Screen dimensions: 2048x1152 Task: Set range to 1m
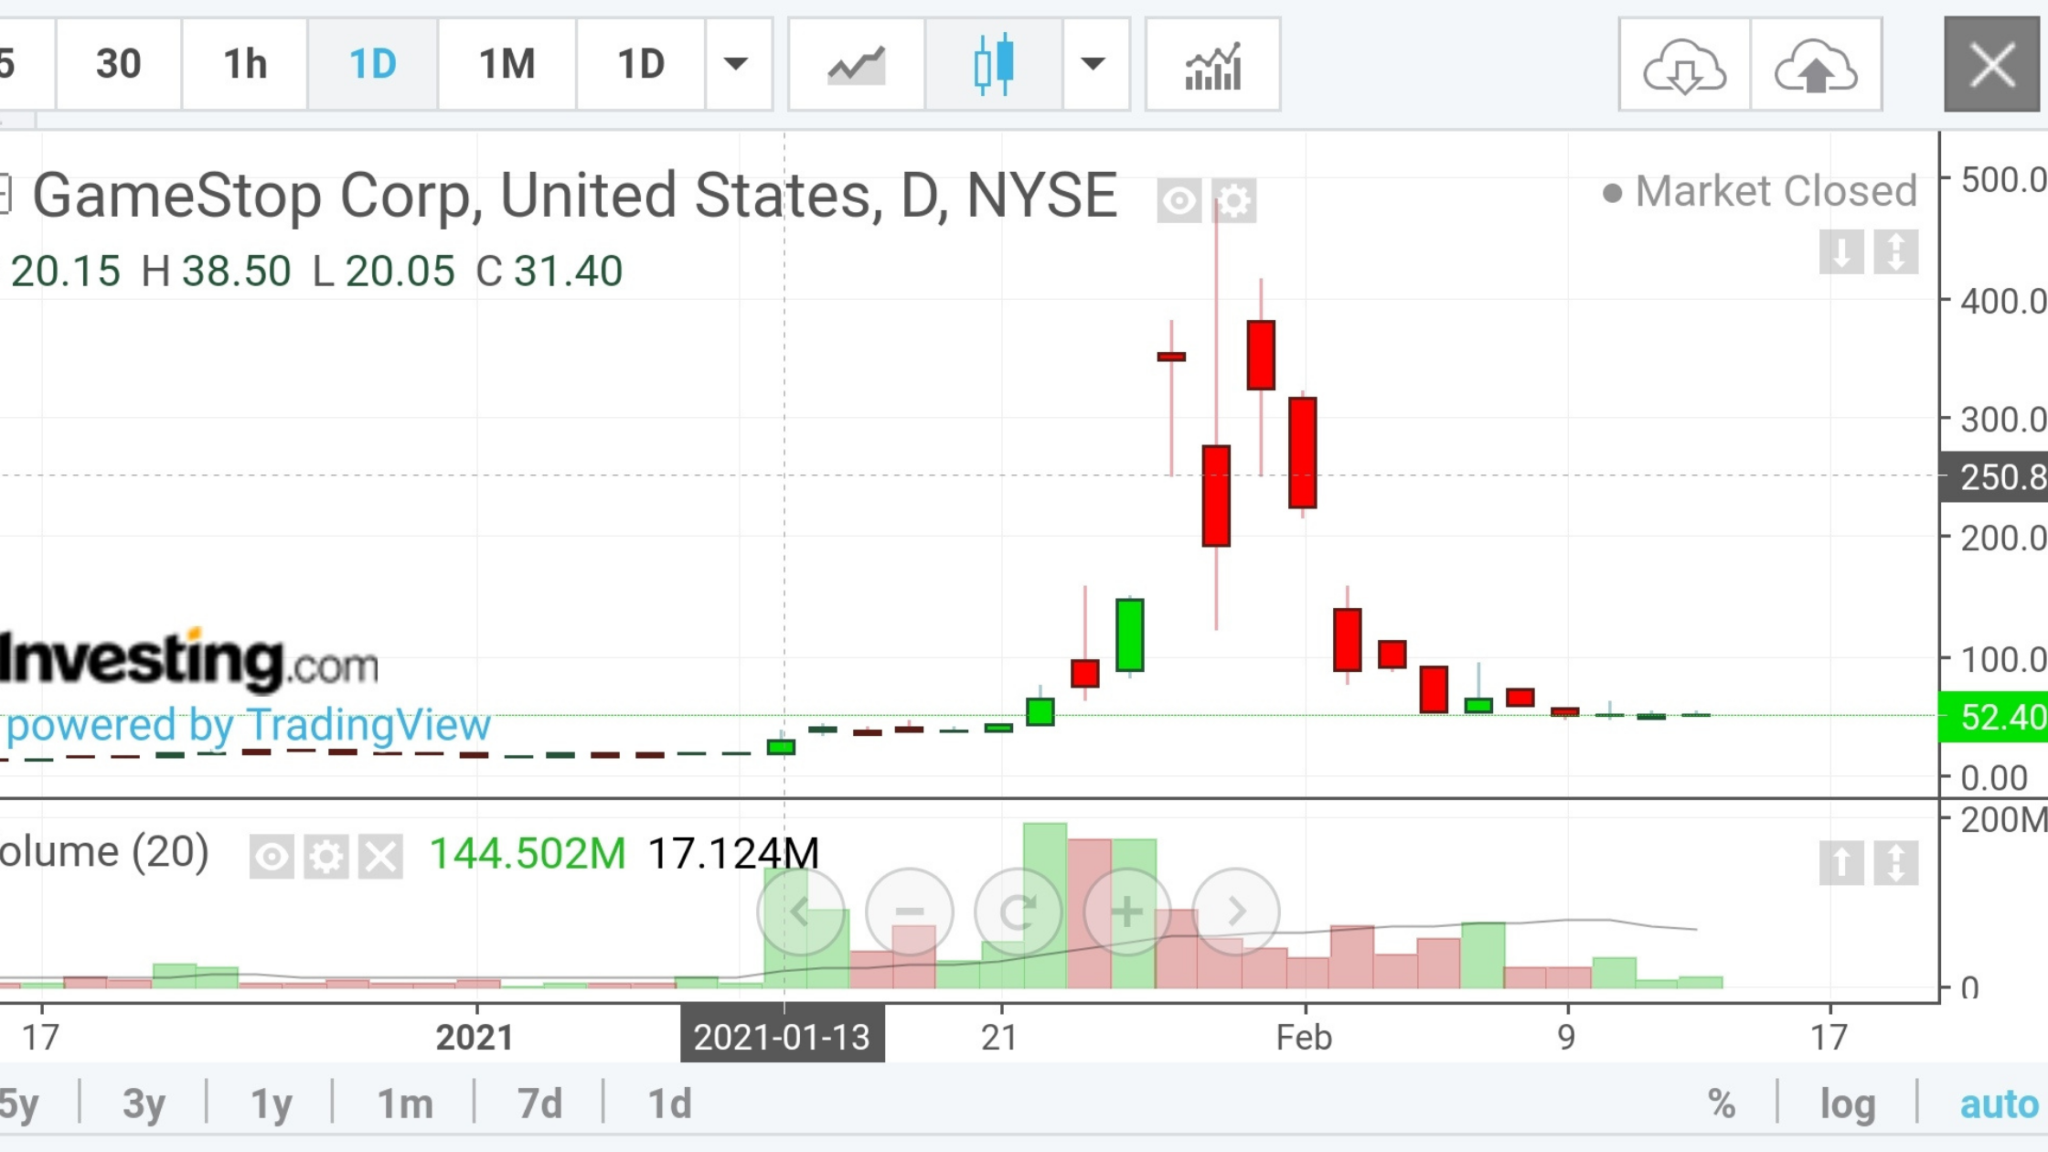pyautogui.click(x=405, y=1104)
